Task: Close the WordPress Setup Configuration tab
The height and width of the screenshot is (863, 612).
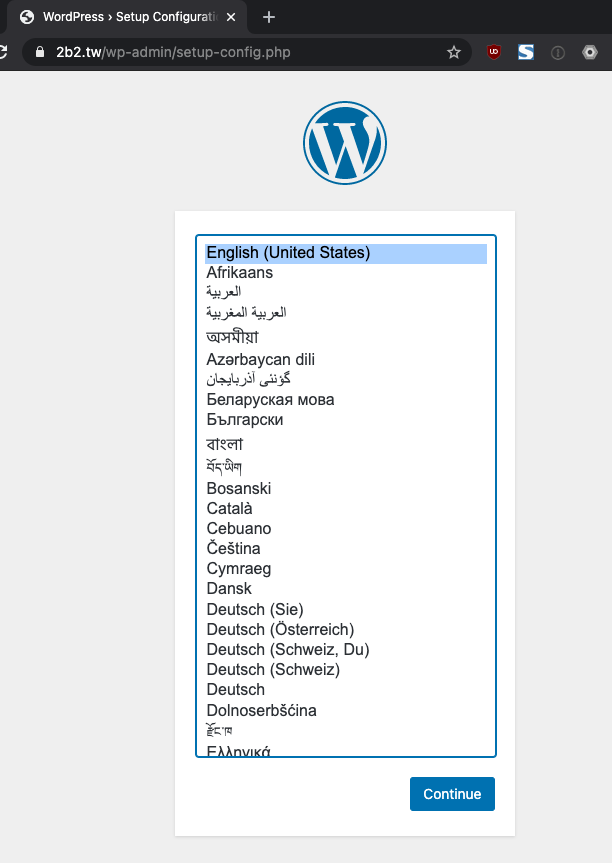Action: click(231, 17)
